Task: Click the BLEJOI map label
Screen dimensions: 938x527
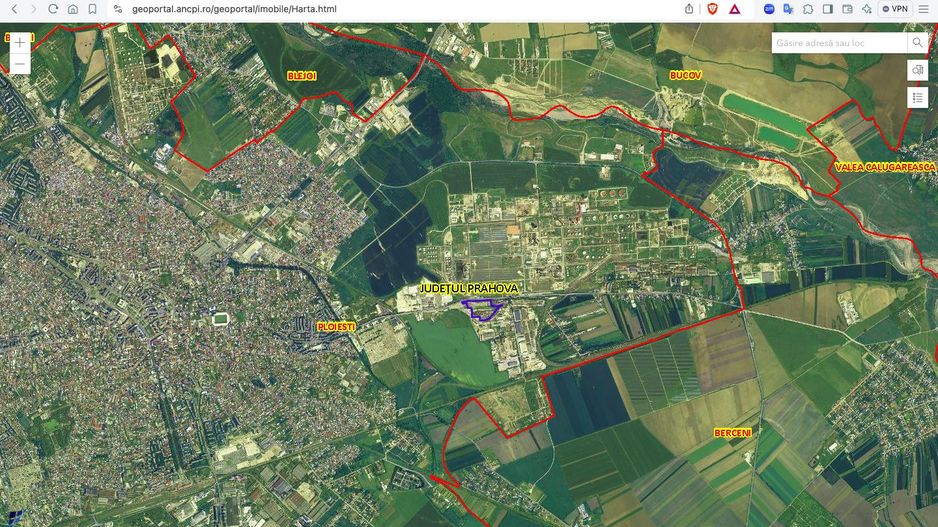Action: tap(302, 76)
